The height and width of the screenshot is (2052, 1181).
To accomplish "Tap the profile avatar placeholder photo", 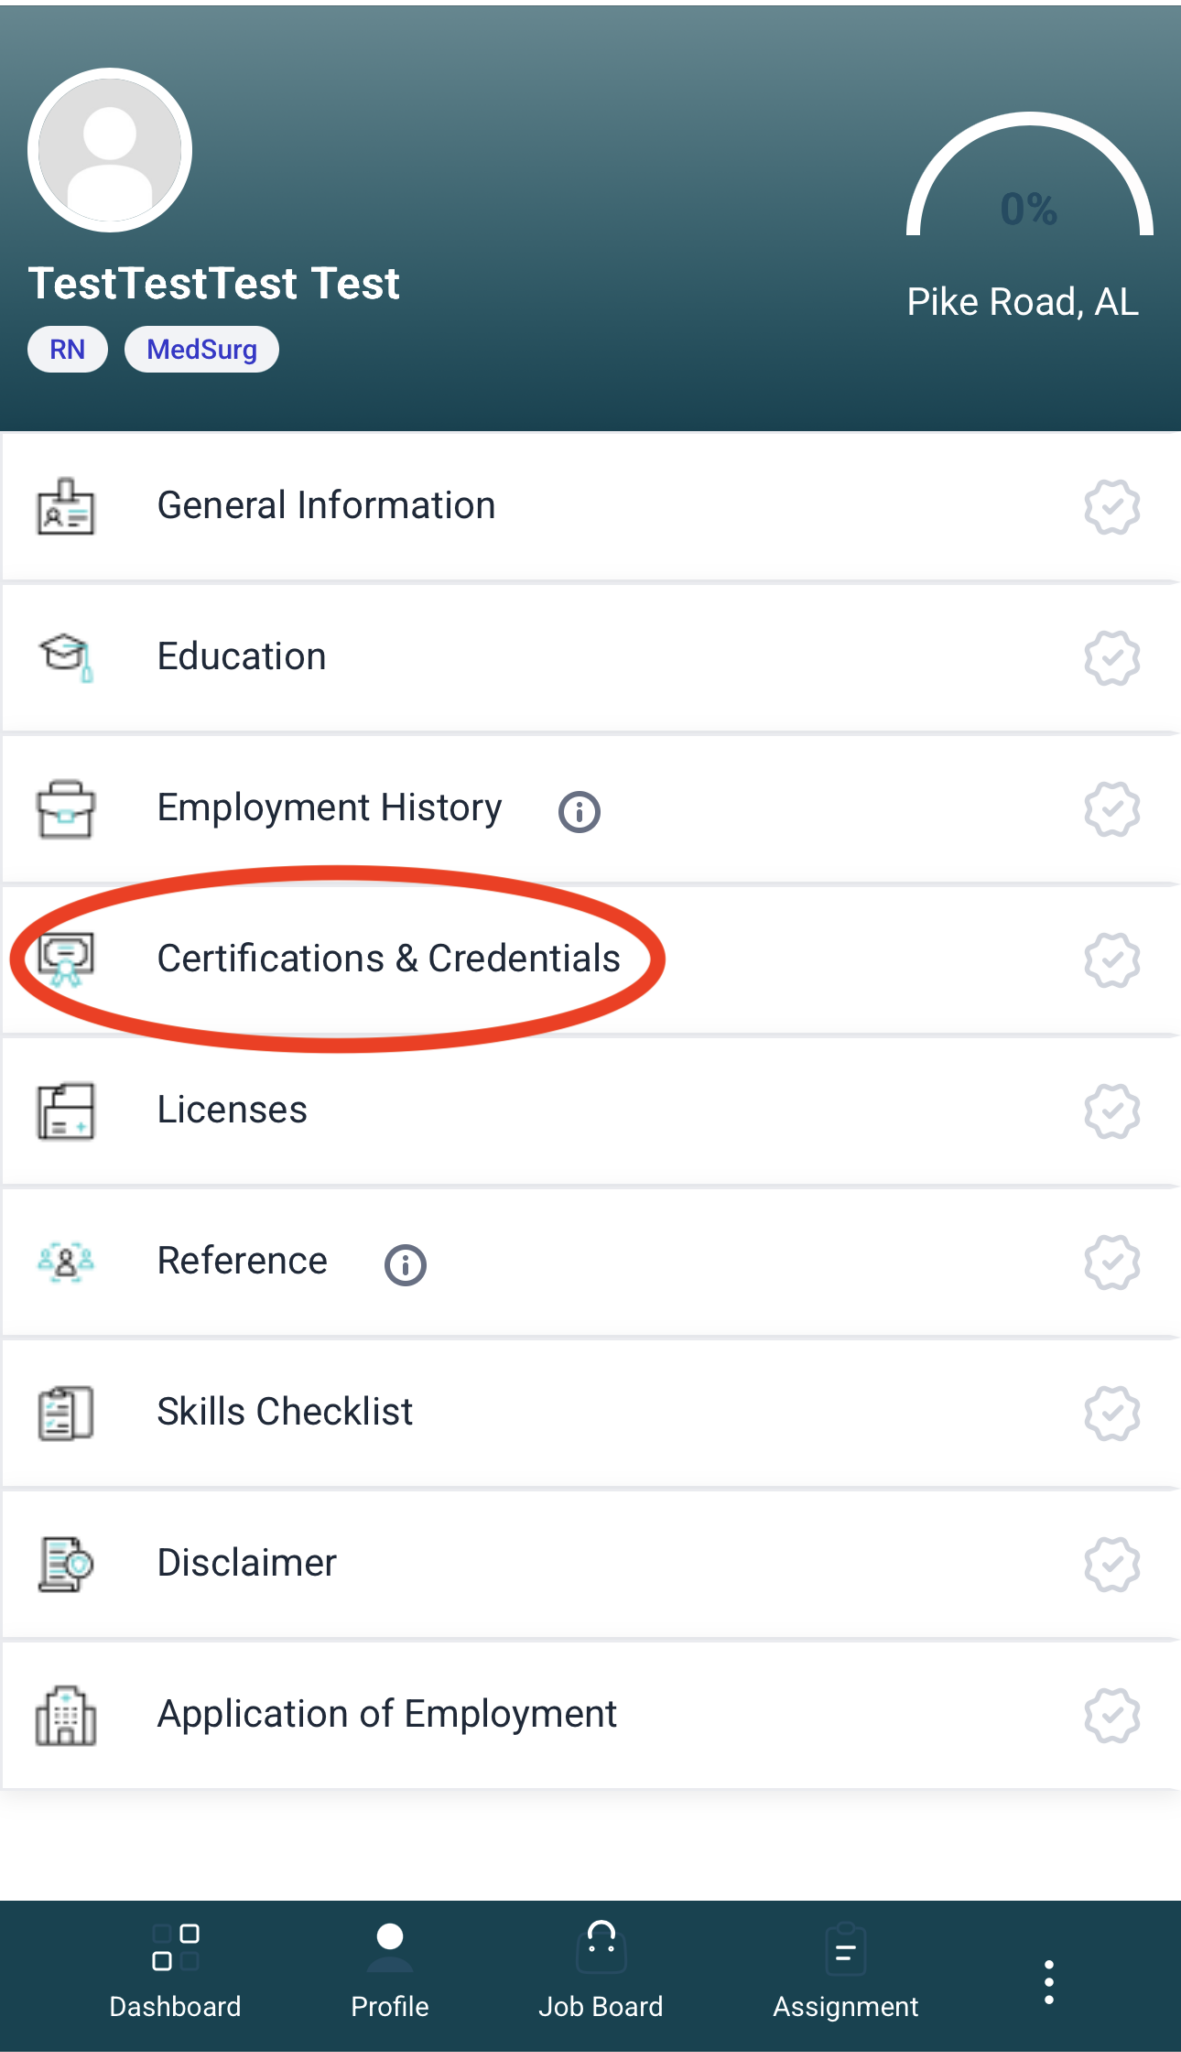I will coord(110,151).
